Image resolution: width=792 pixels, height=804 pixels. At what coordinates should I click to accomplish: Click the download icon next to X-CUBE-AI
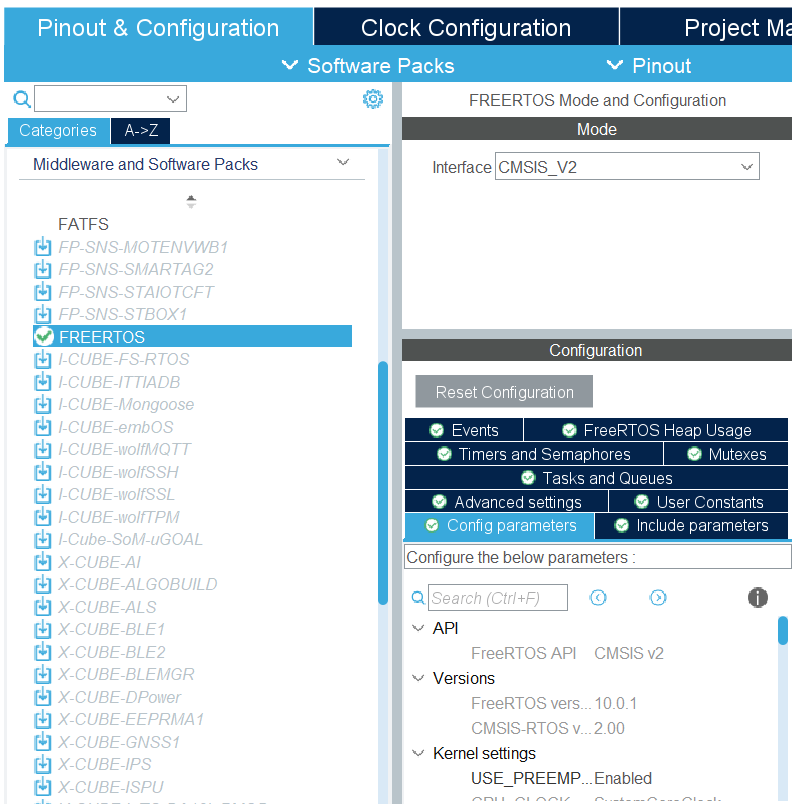[43, 562]
